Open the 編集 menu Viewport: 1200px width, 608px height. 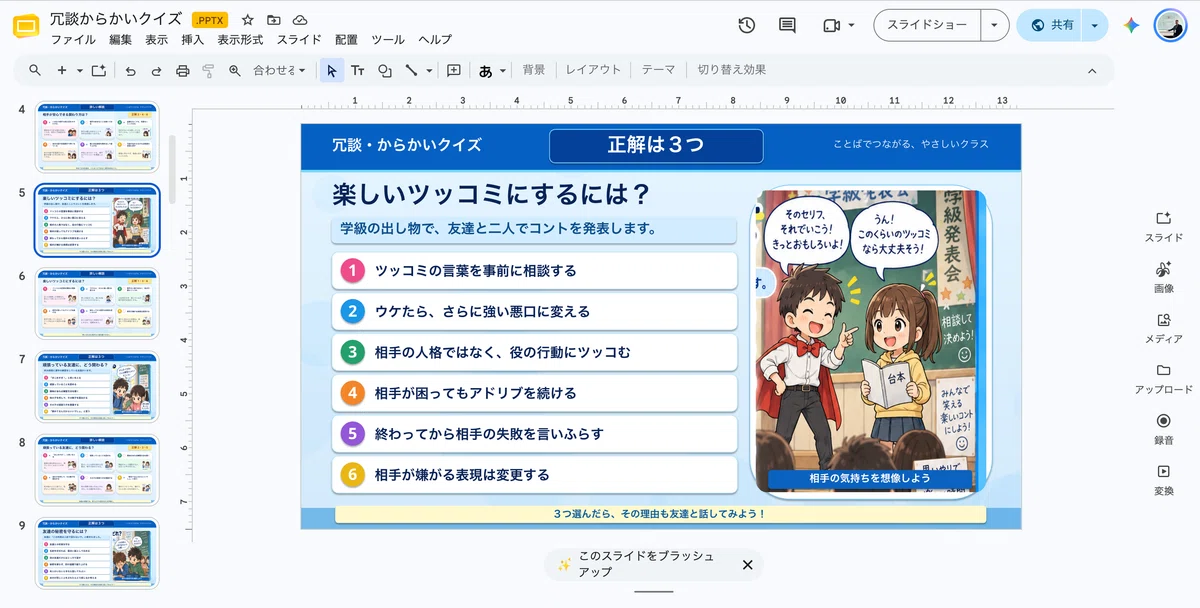point(120,40)
